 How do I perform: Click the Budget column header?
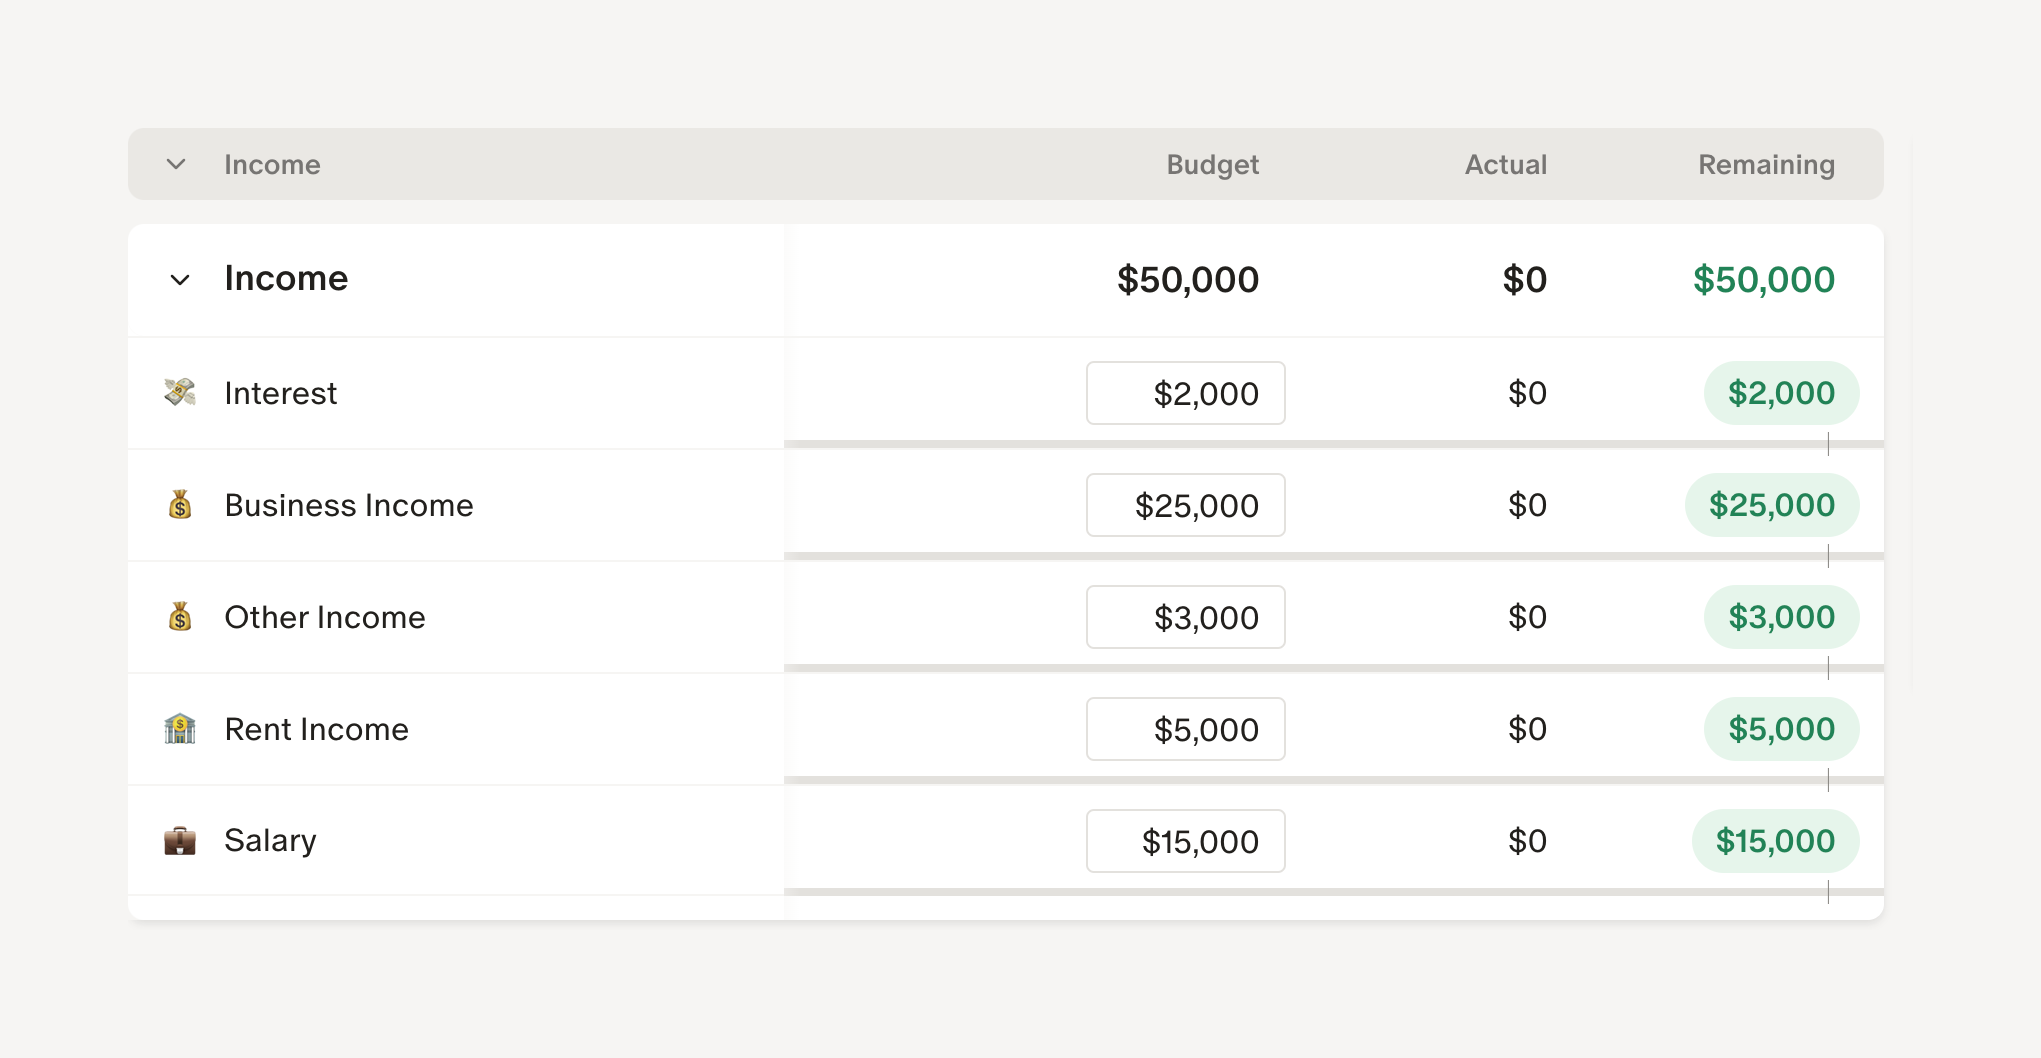click(1212, 164)
